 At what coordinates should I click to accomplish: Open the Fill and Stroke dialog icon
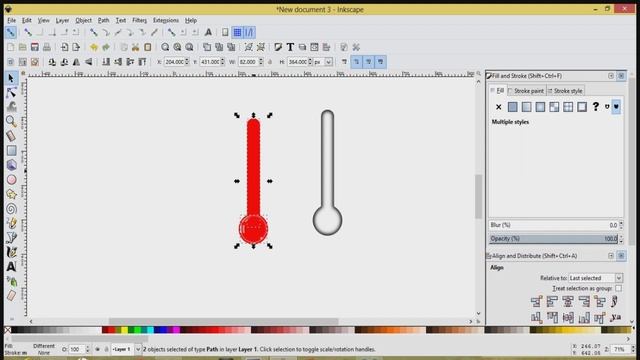pyautogui.click(x=278, y=47)
